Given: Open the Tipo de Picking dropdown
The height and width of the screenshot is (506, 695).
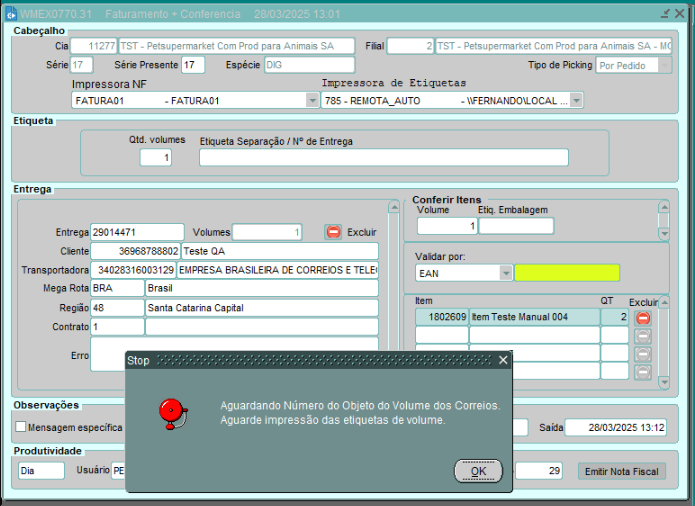Looking at the screenshot, I should 666,66.
